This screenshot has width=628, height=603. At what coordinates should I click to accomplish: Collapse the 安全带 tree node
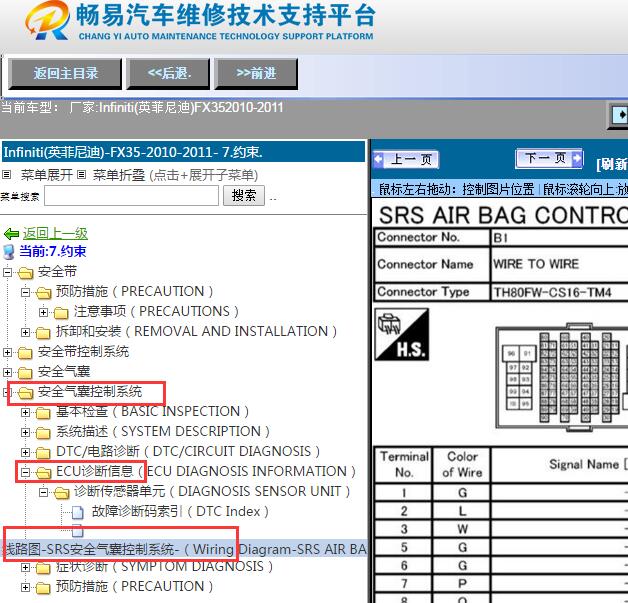7,272
